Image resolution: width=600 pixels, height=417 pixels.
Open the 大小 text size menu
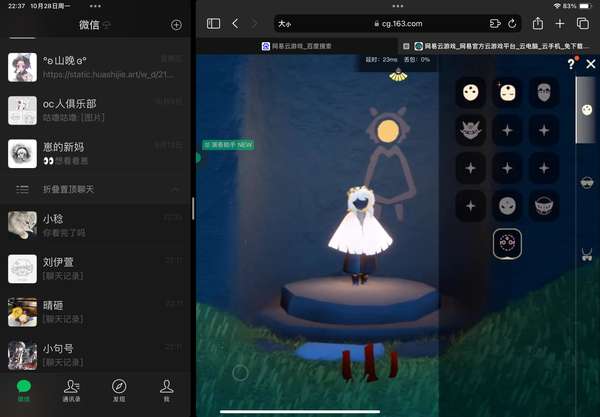[x=284, y=24]
